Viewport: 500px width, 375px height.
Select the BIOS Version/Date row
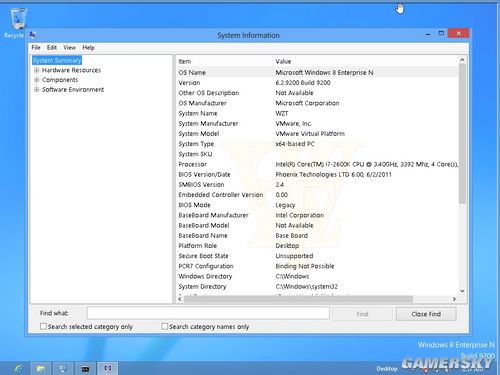point(317,174)
